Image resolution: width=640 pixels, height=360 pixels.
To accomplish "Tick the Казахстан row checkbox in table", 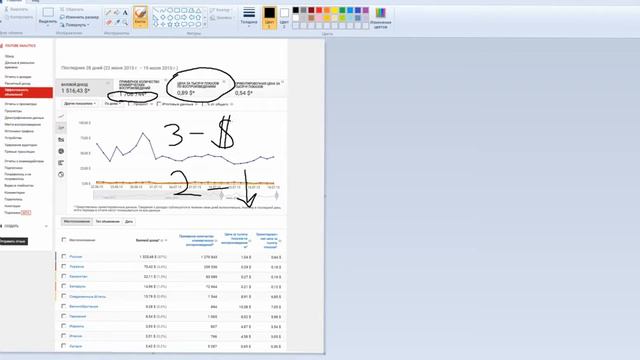I will click(x=64, y=276).
